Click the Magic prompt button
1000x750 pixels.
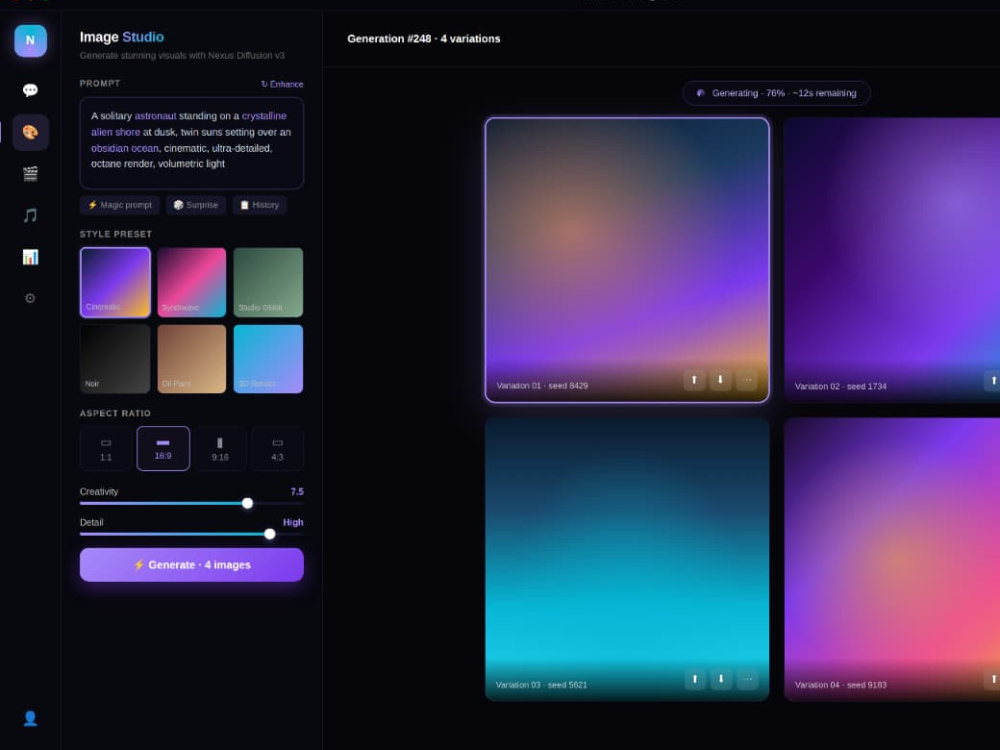click(120, 205)
